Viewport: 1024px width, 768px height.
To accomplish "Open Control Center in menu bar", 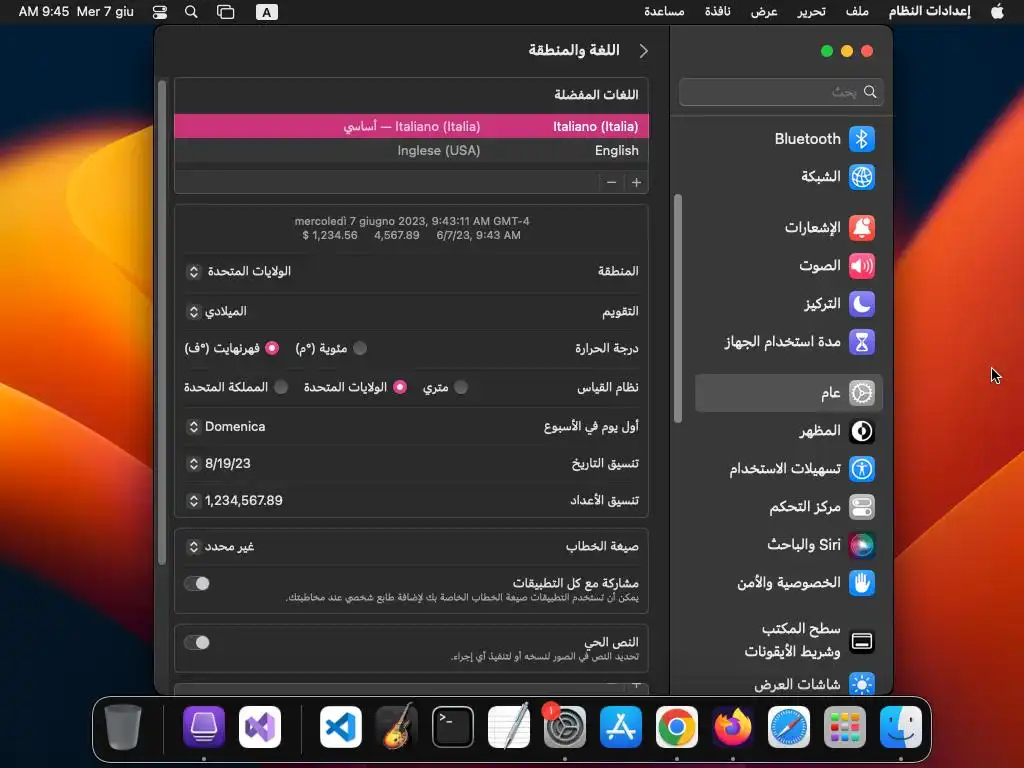I will [159, 12].
